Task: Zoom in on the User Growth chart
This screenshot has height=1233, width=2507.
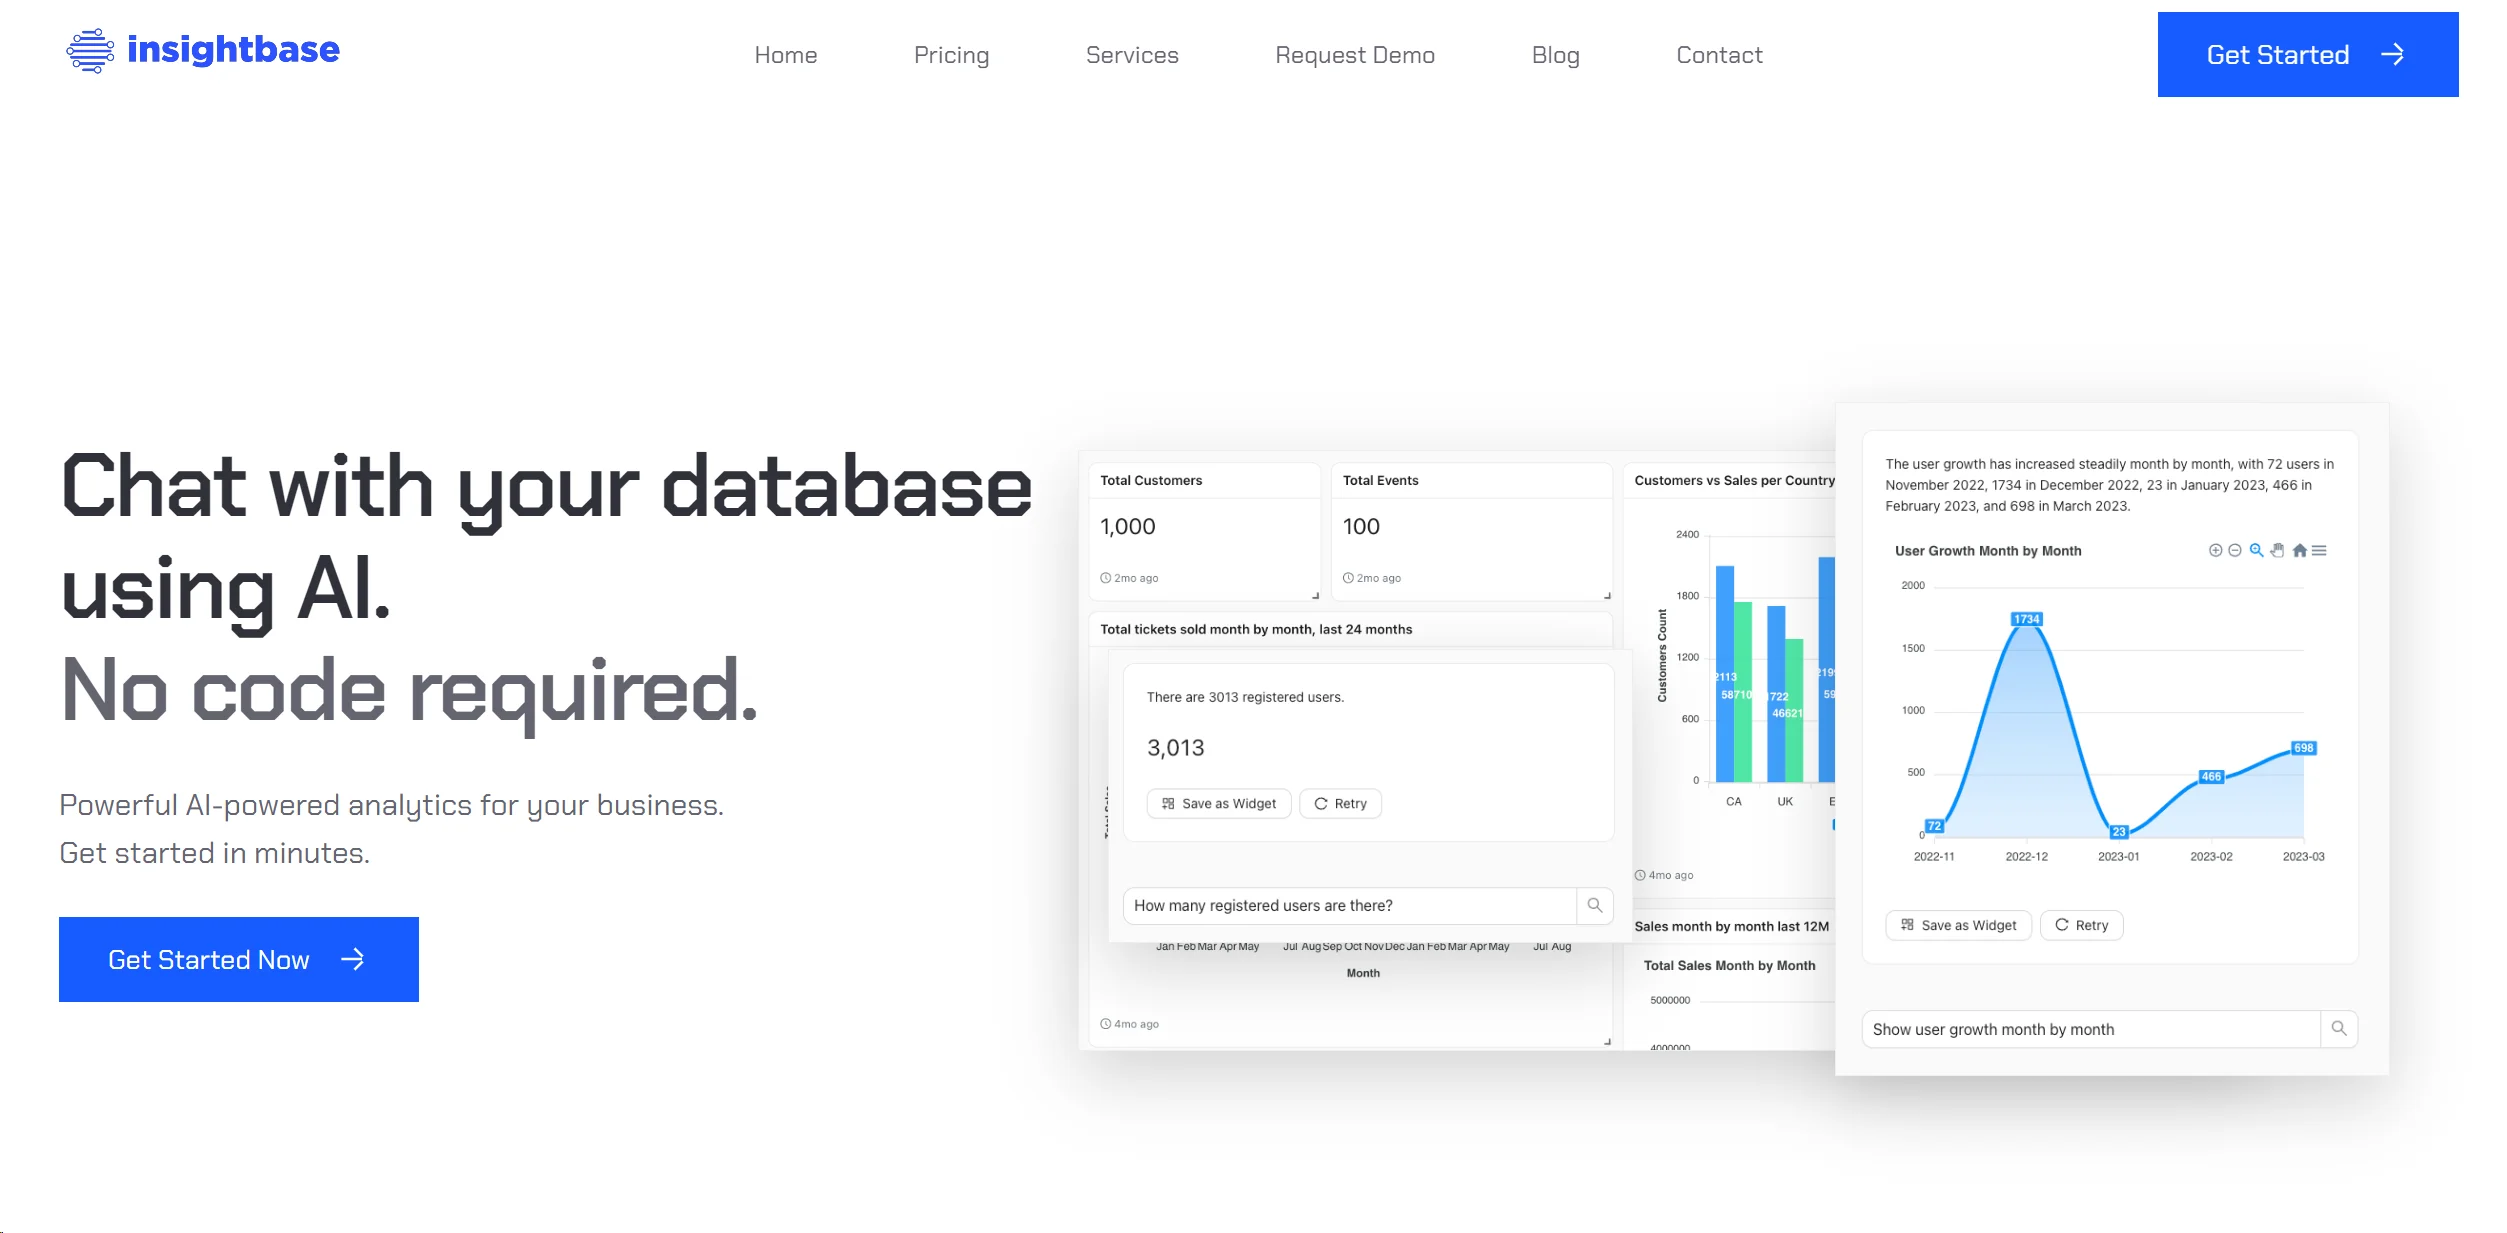Action: coord(2216,550)
